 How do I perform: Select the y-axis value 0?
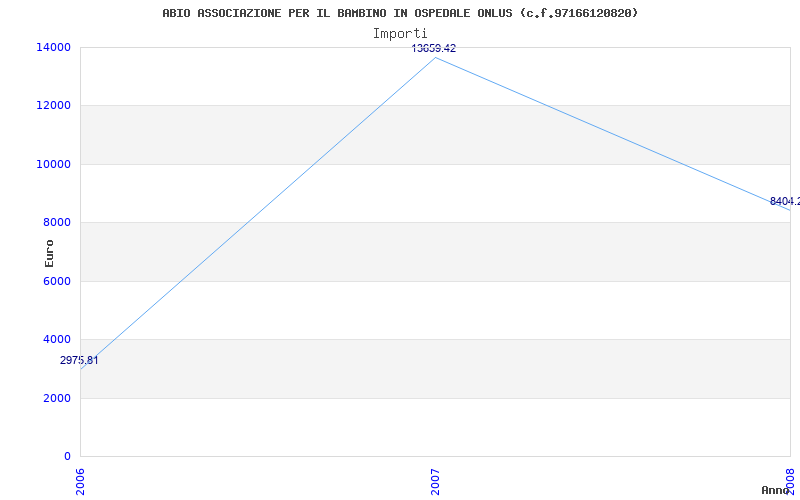(67, 456)
